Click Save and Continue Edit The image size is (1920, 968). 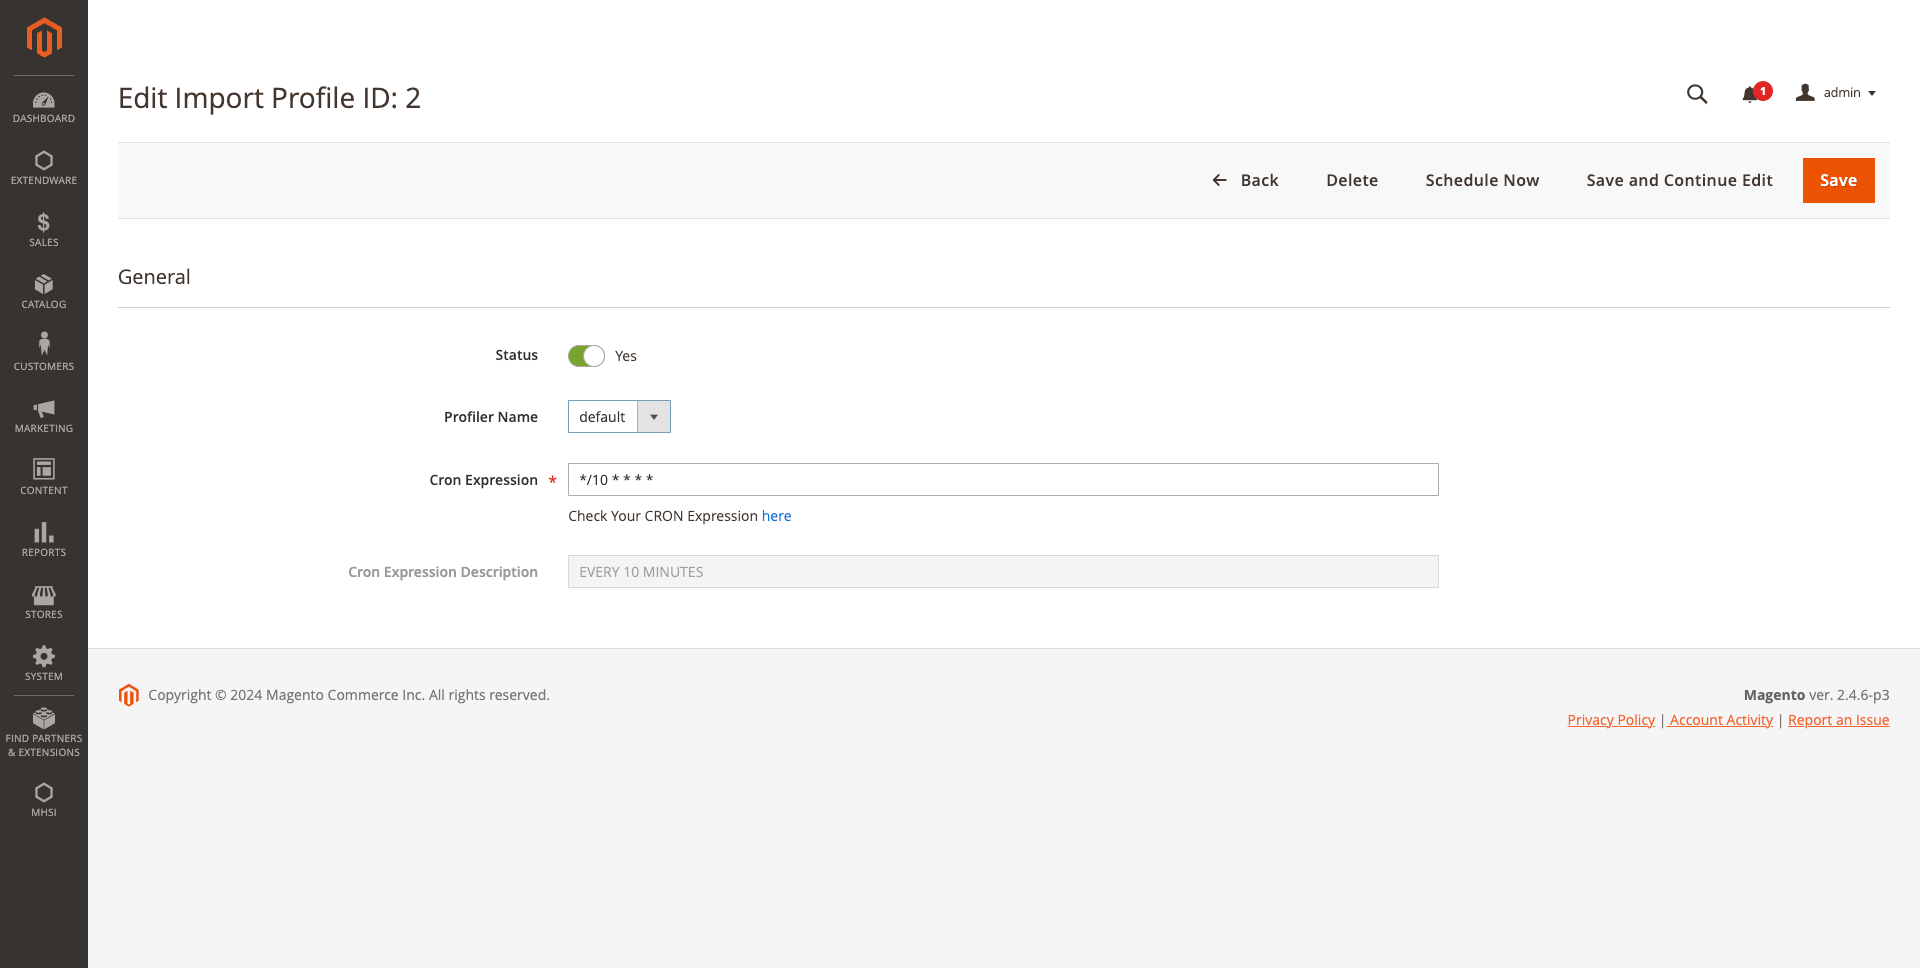pyautogui.click(x=1679, y=180)
